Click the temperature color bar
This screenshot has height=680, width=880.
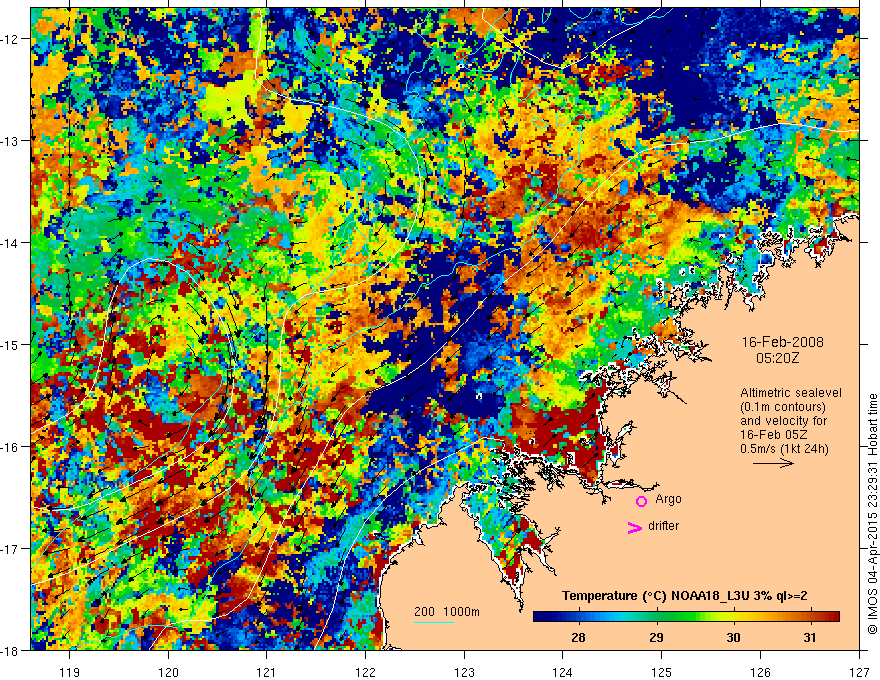click(686, 616)
